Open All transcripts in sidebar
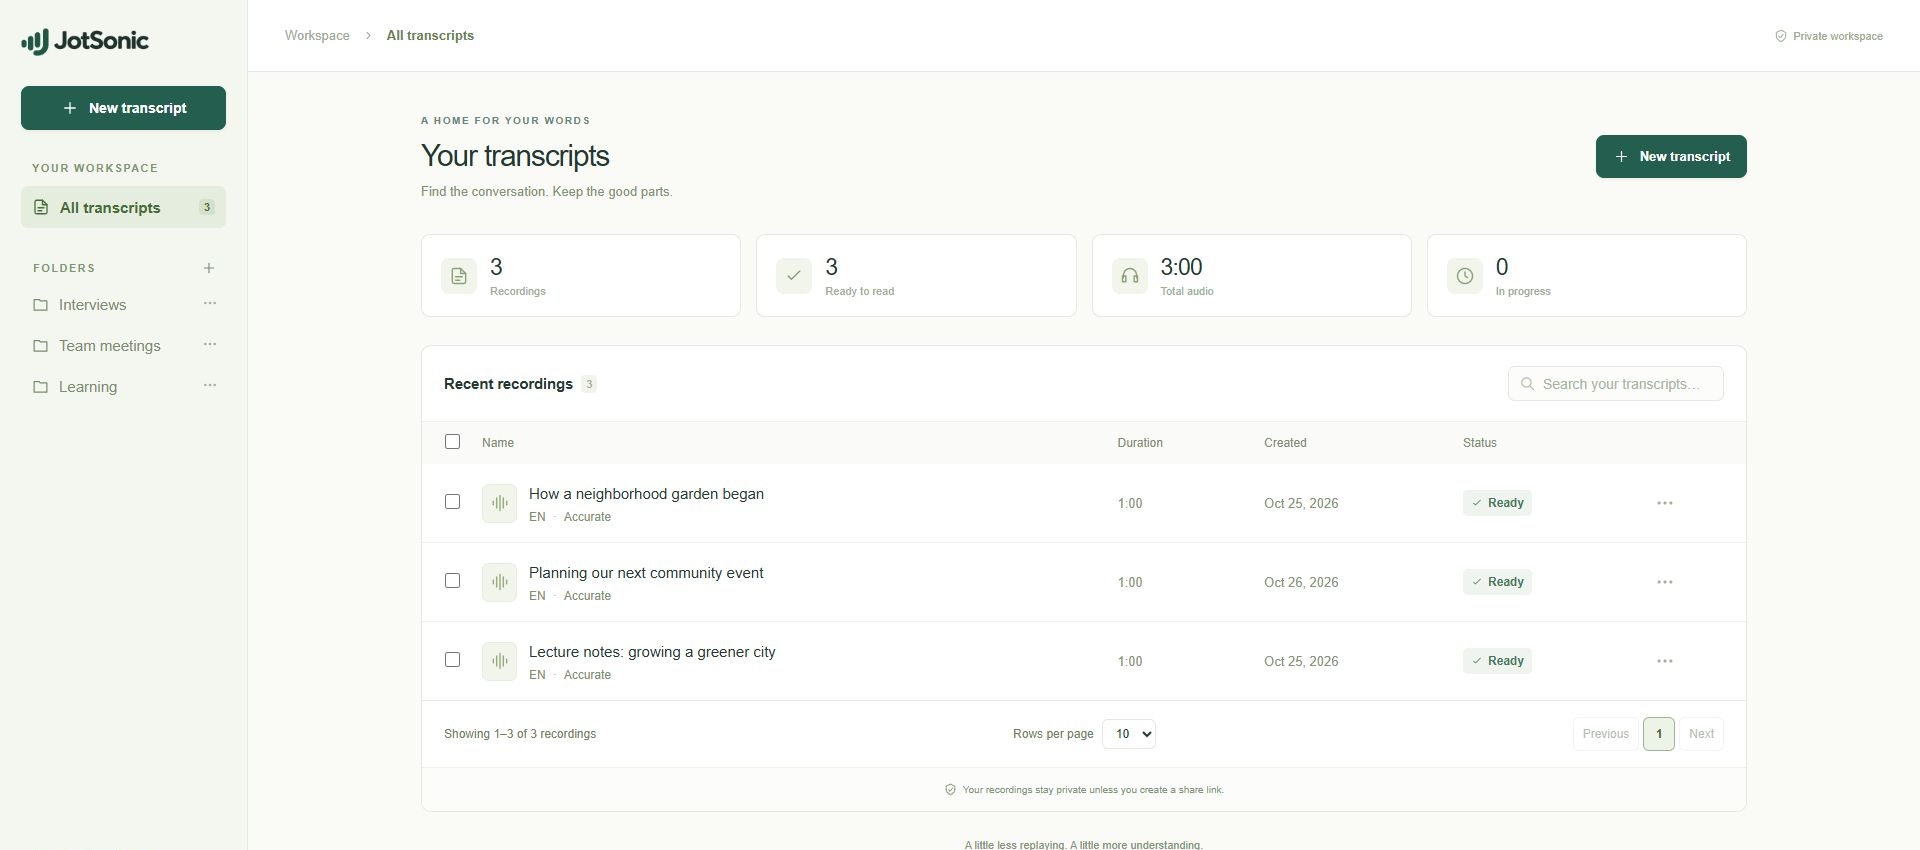 click(123, 207)
